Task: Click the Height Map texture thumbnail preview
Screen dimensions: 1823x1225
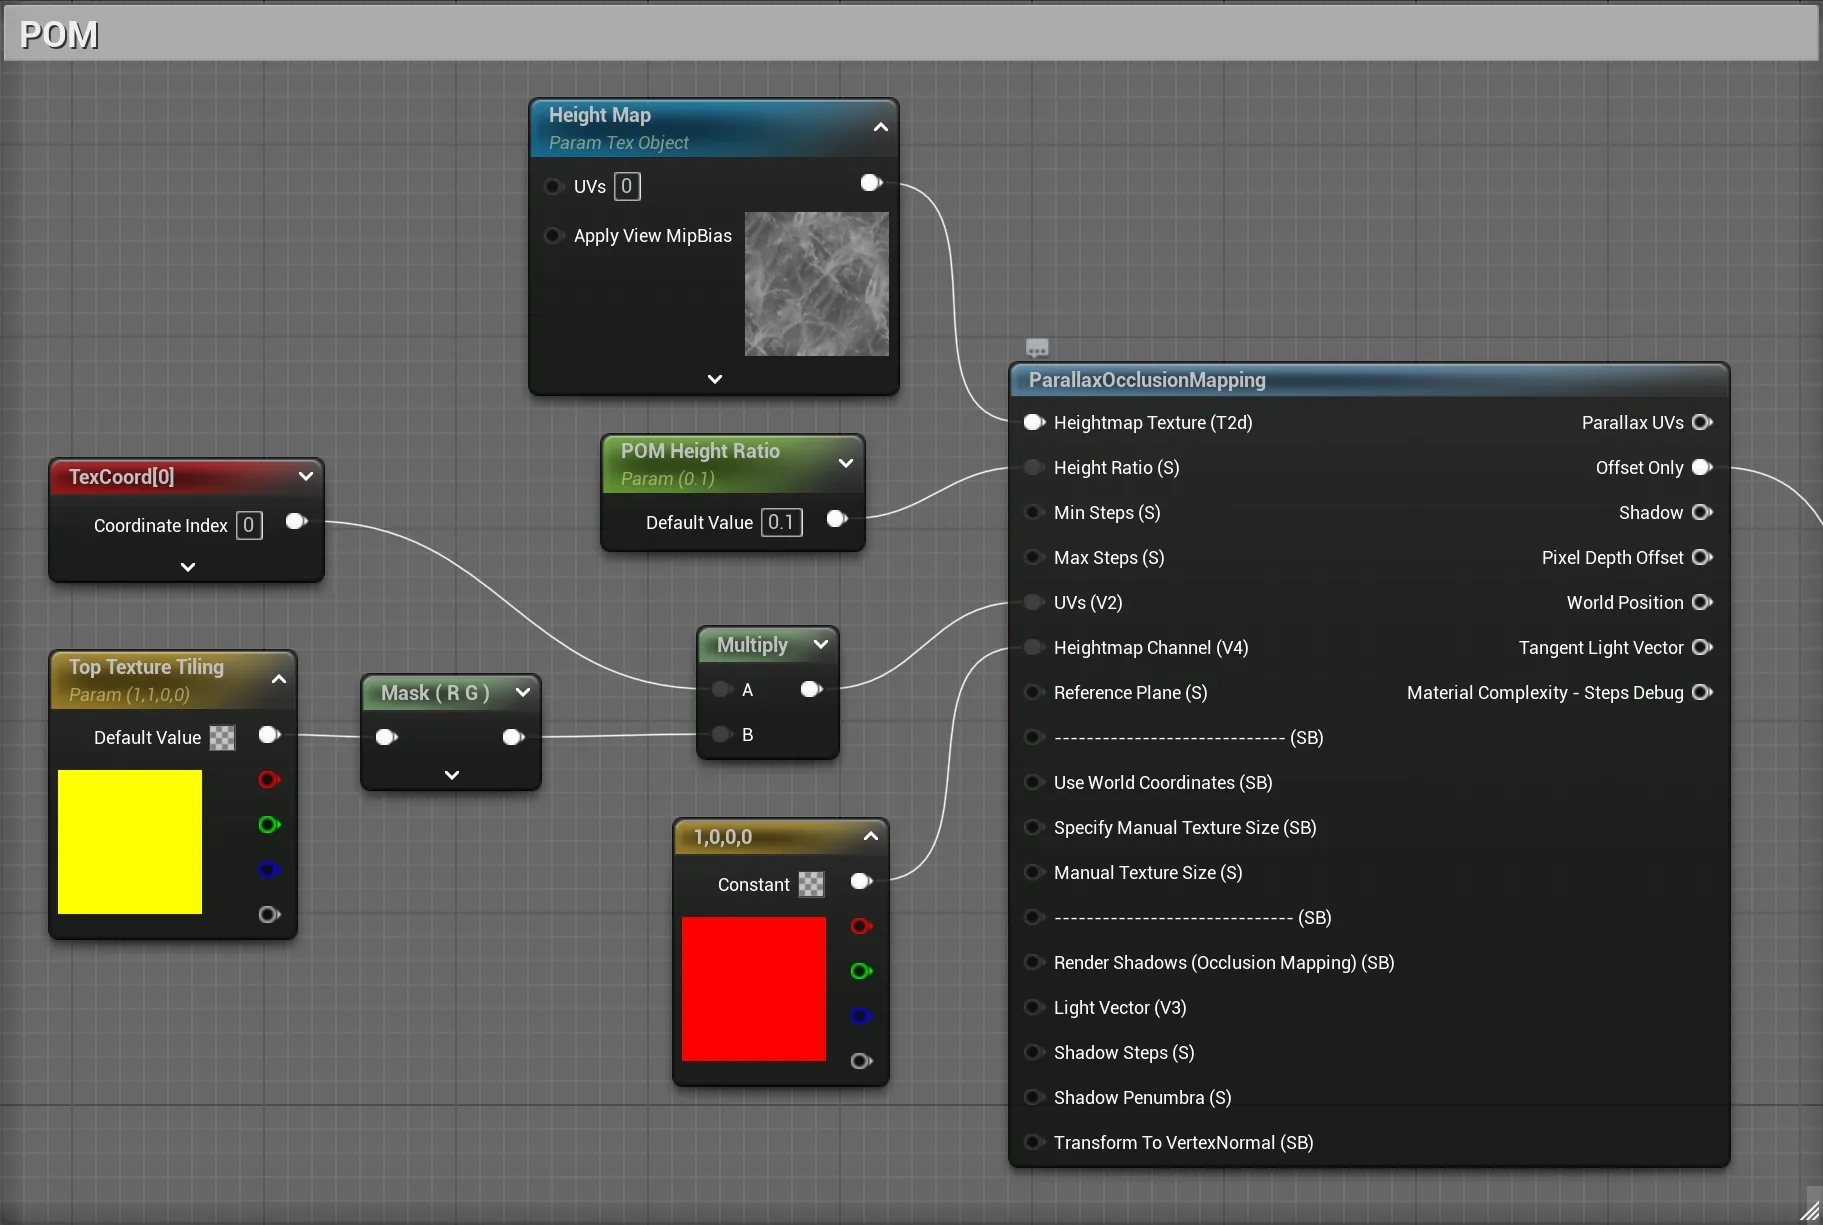Action: (x=817, y=284)
